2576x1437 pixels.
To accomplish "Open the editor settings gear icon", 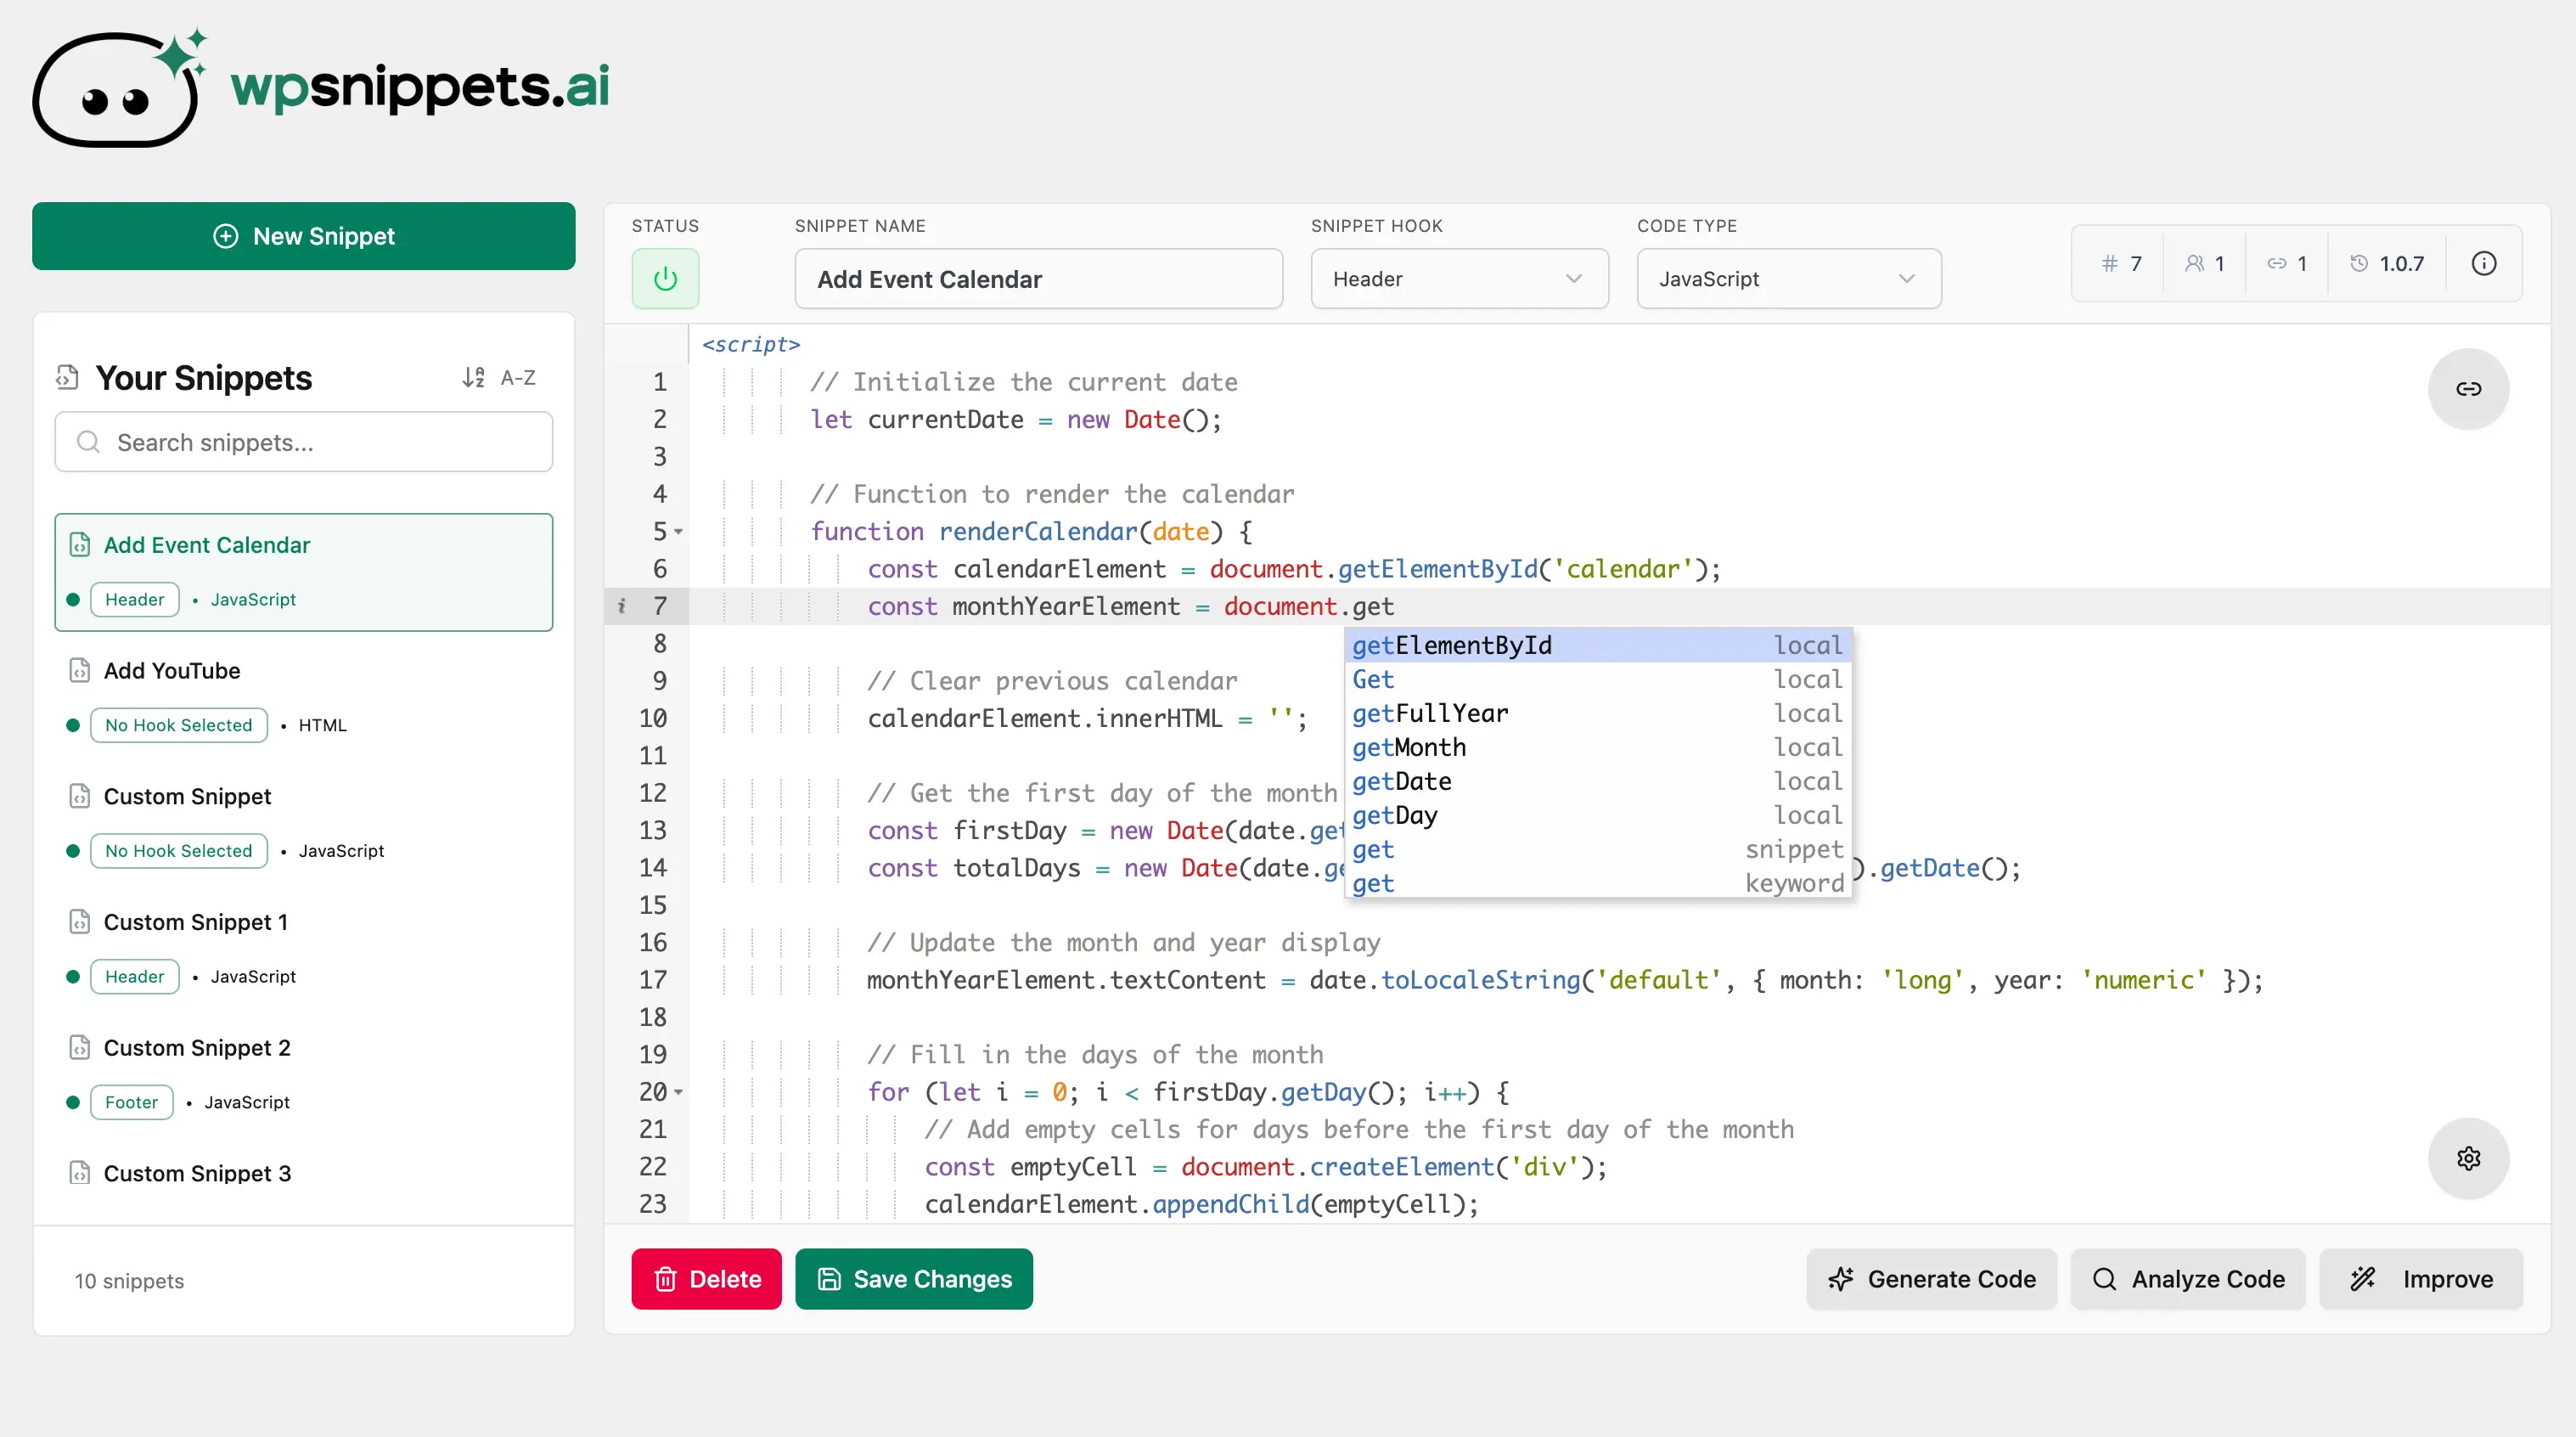I will [2468, 1158].
